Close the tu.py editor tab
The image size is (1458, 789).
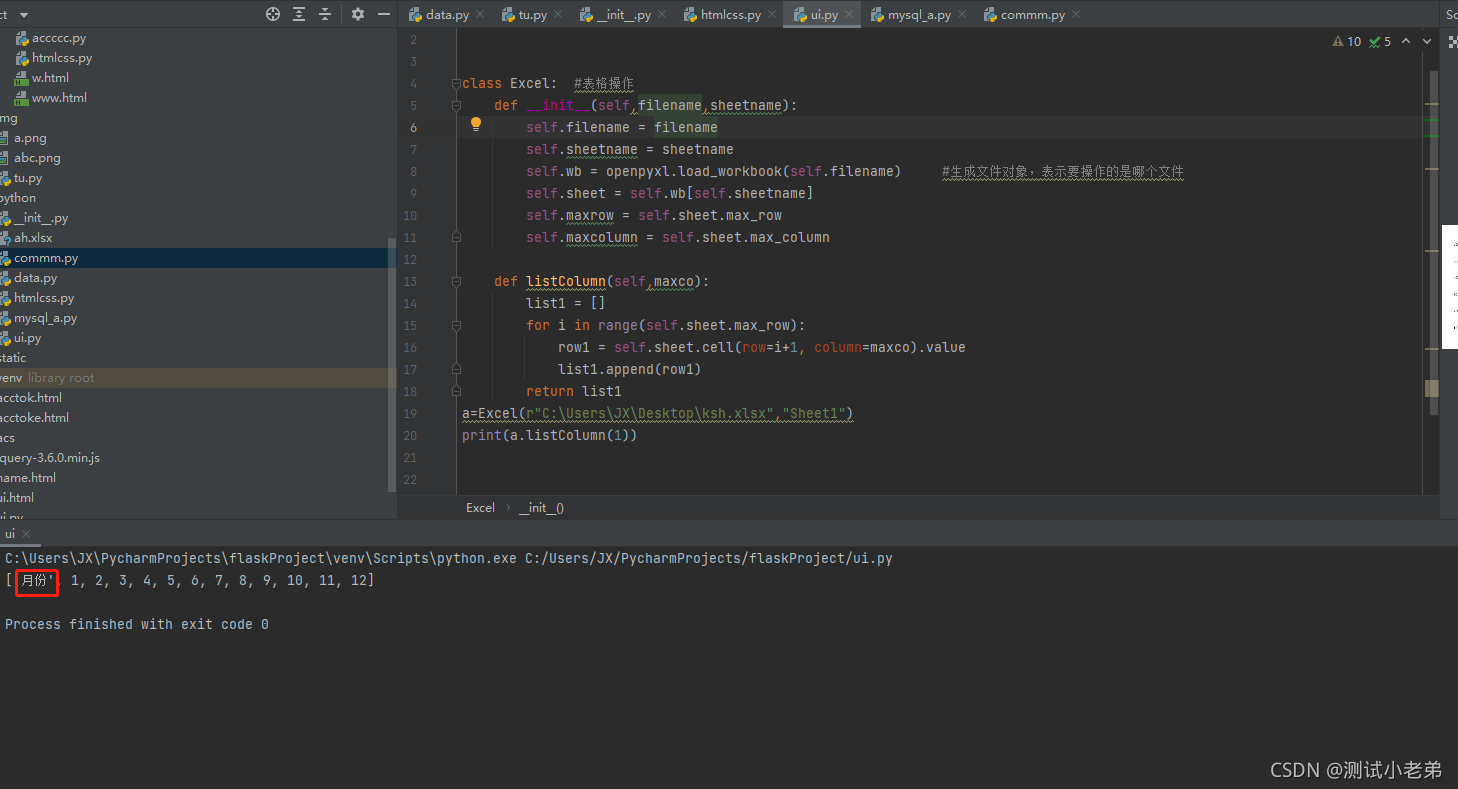tap(557, 15)
